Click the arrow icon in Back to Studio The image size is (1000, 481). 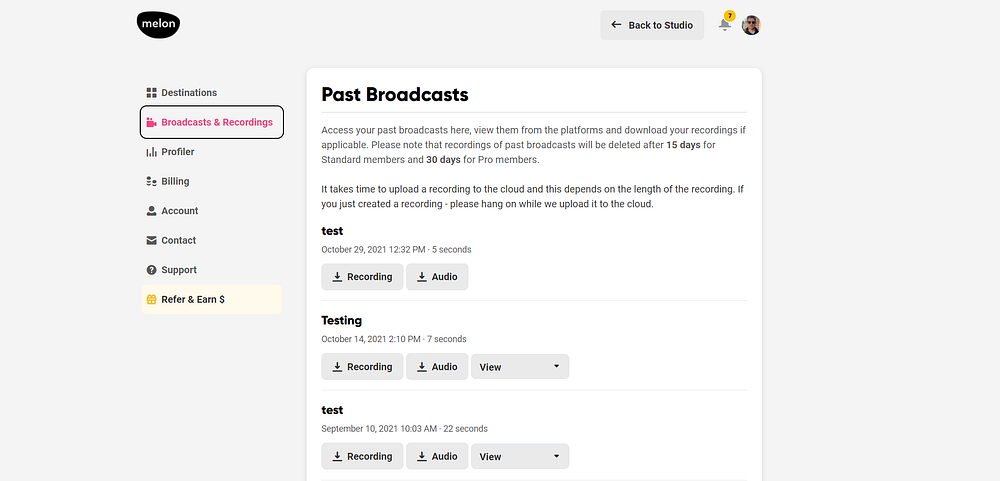coord(616,25)
